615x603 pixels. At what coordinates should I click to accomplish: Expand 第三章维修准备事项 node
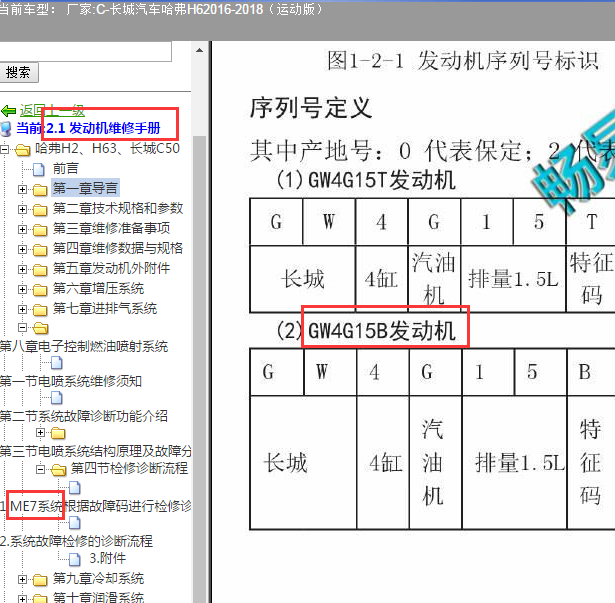[x=22, y=230]
